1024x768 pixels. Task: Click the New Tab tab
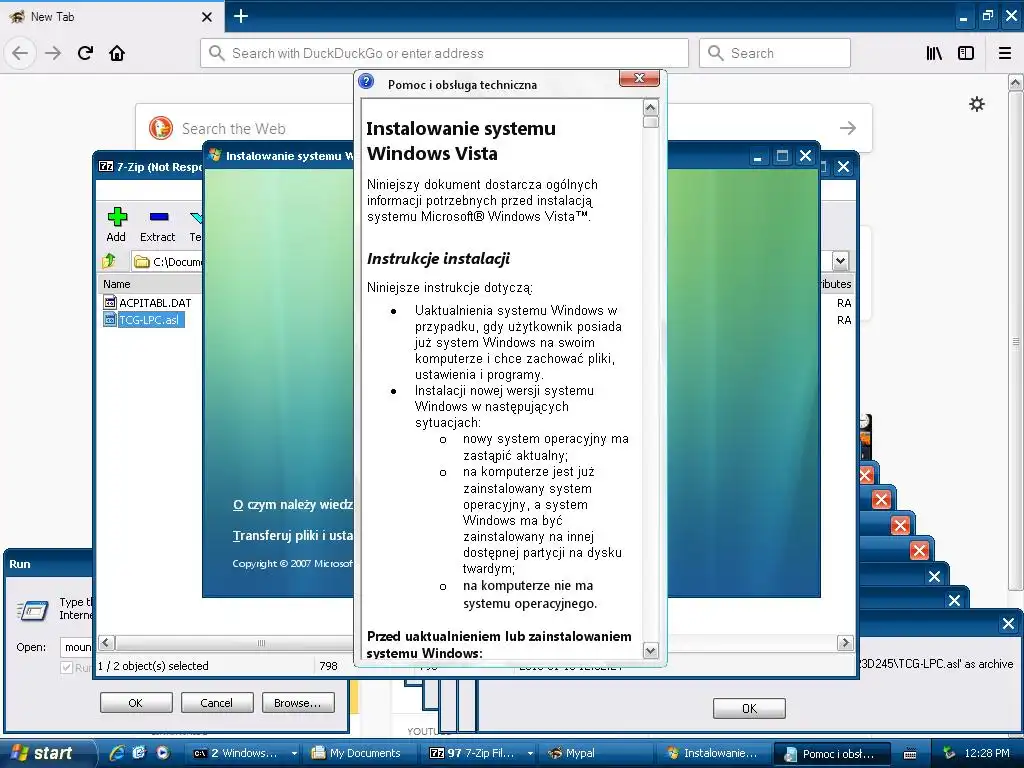click(x=110, y=17)
